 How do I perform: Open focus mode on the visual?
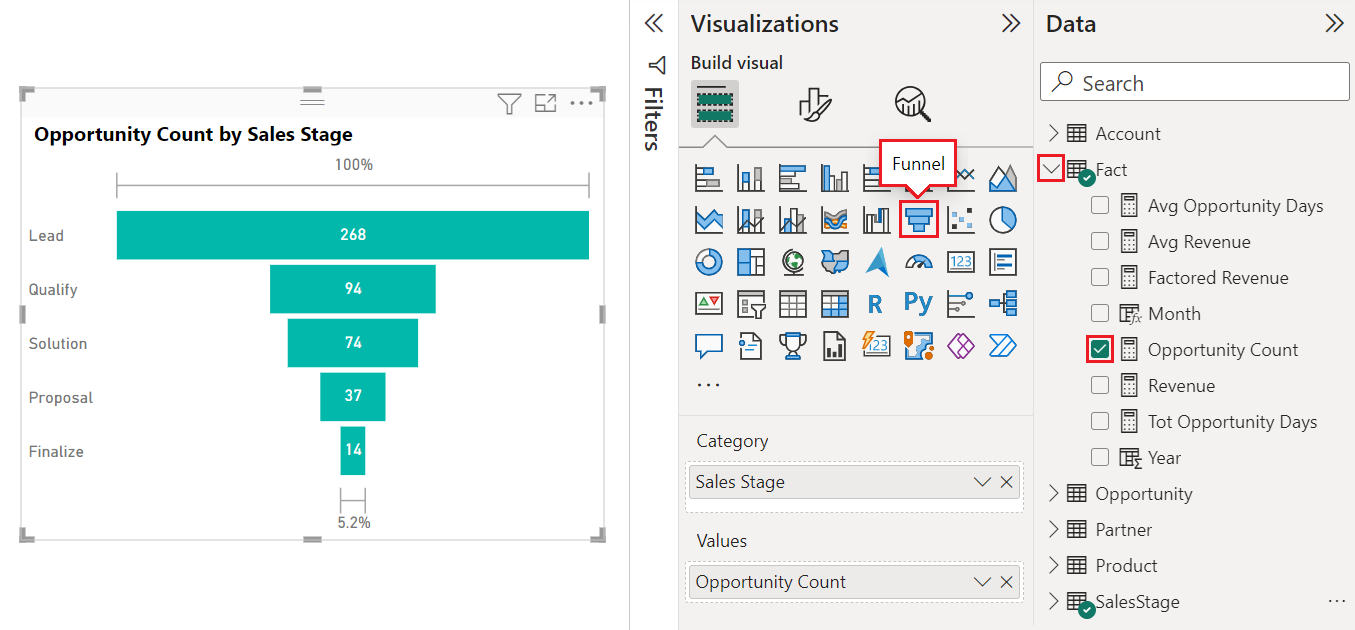pos(545,103)
